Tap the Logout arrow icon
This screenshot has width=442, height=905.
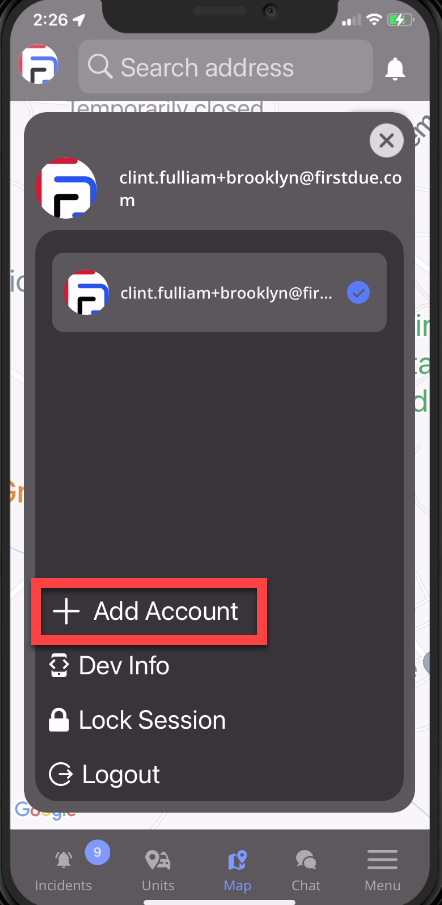tap(61, 775)
